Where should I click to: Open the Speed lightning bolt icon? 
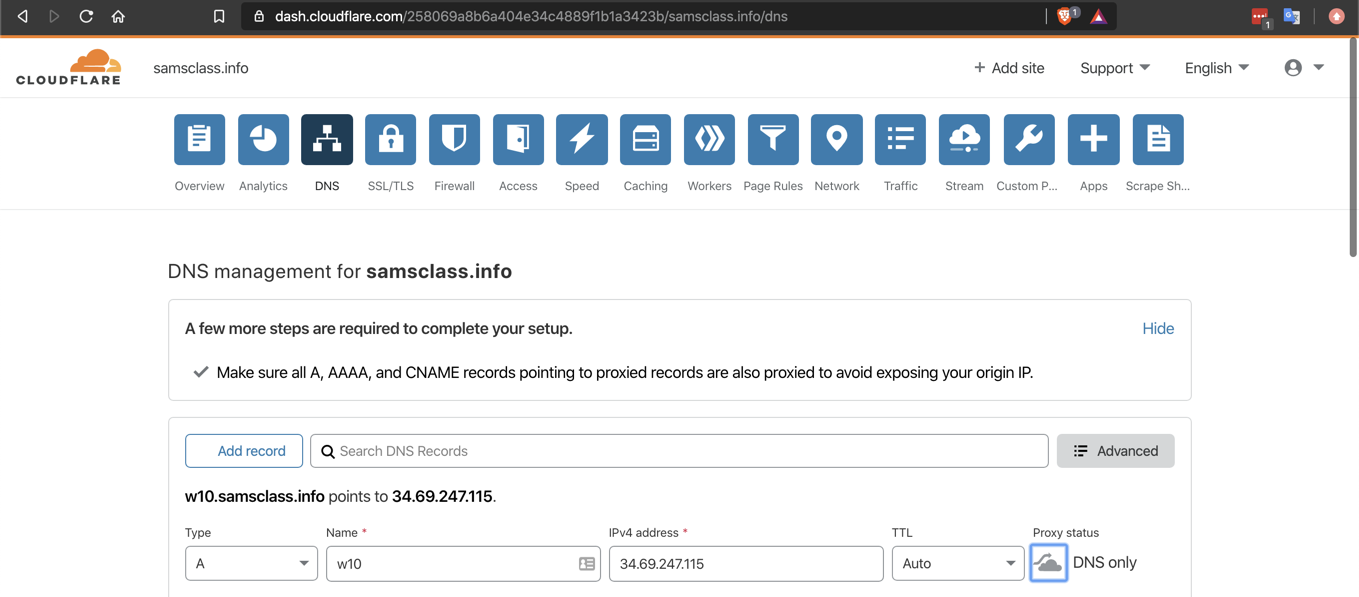coord(582,140)
